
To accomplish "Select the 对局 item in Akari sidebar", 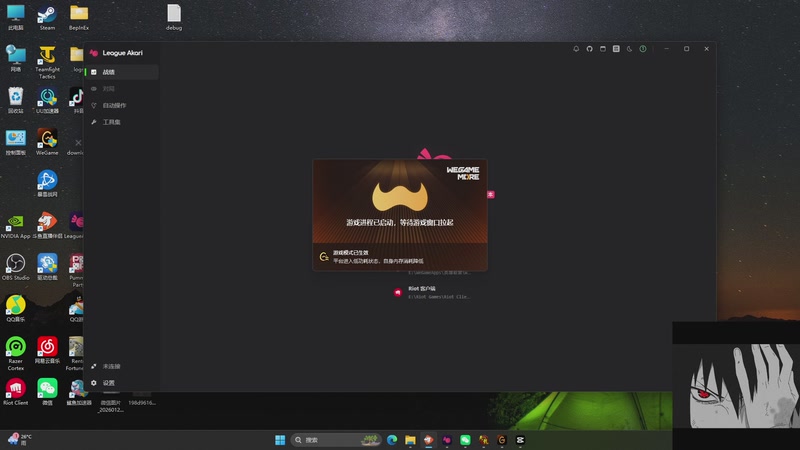I will point(122,89).
